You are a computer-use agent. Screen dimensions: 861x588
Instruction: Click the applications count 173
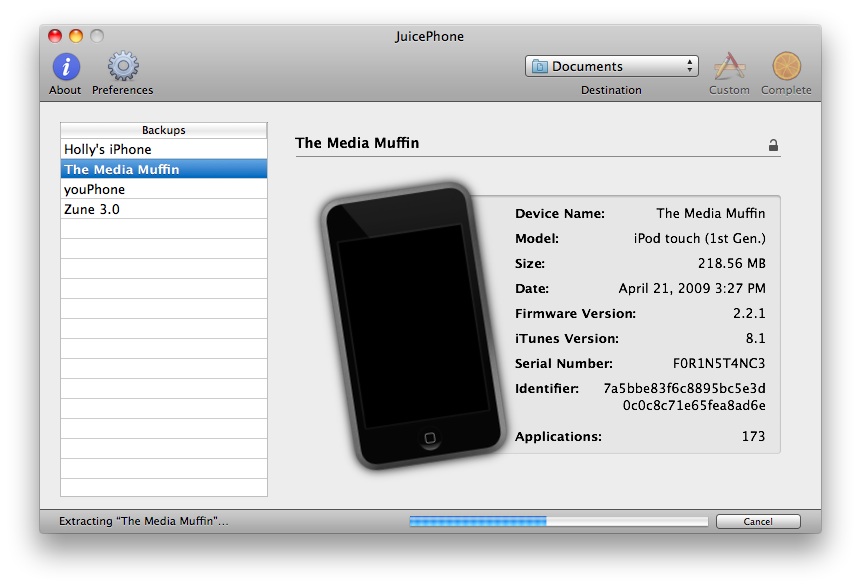pyautogui.click(x=753, y=436)
